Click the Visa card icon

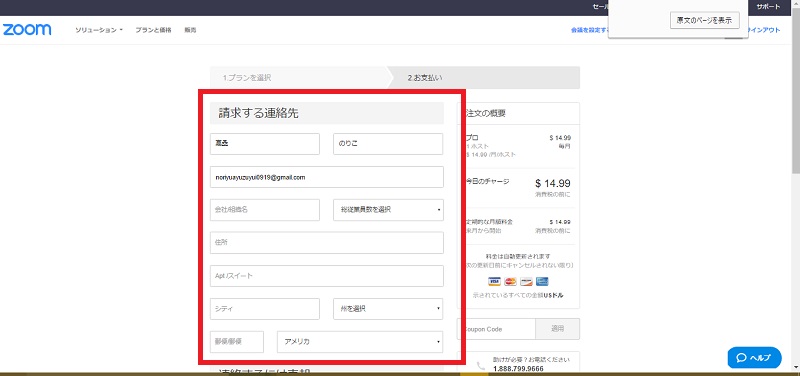(x=494, y=281)
